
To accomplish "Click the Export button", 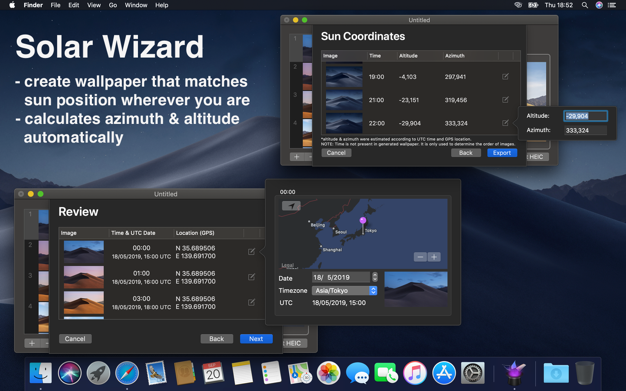I will pyautogui.click(x=502, y=153).
